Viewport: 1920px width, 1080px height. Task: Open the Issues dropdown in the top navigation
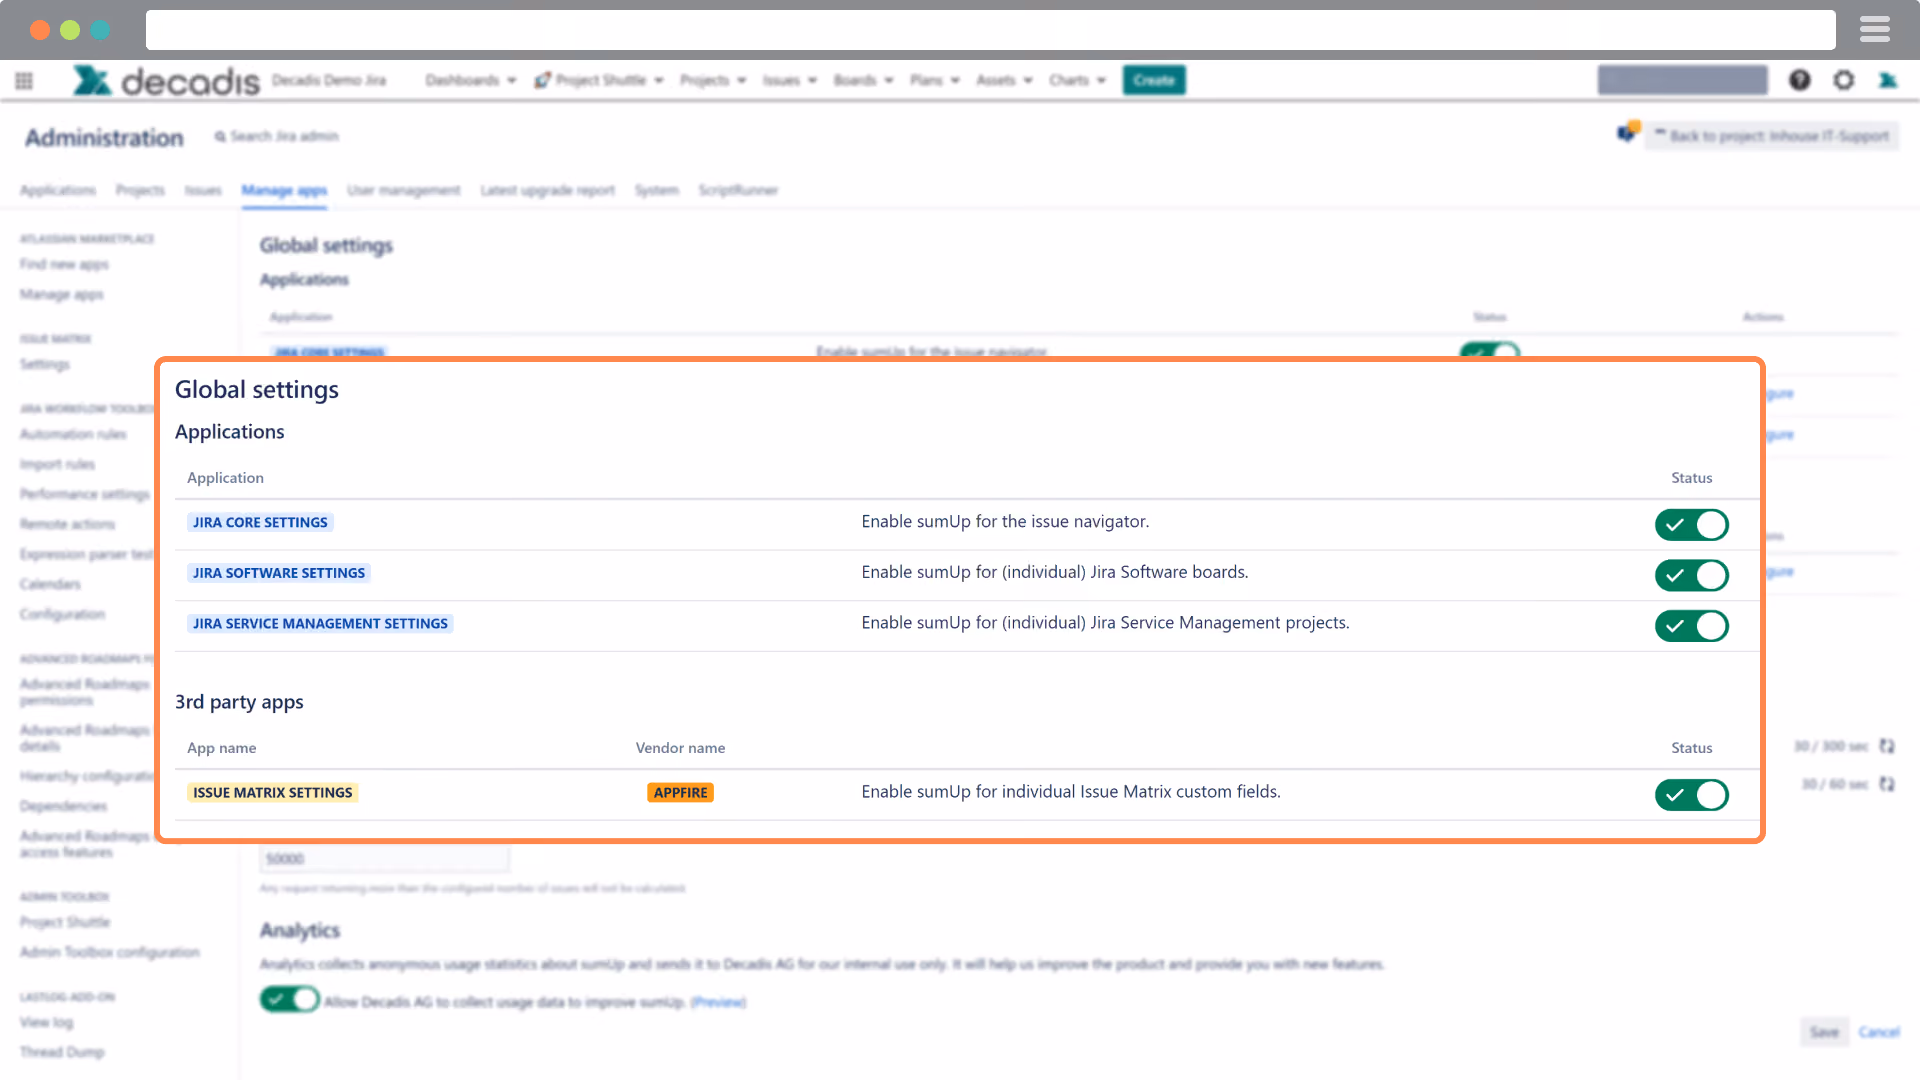(x=790, y=80)
